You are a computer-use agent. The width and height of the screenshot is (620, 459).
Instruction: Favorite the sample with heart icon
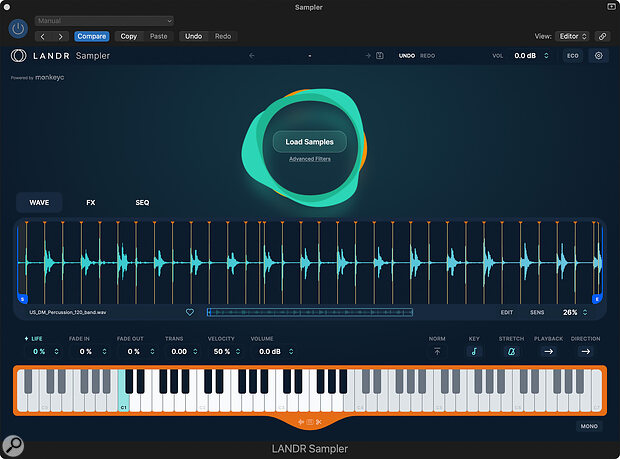coord(190,312)
